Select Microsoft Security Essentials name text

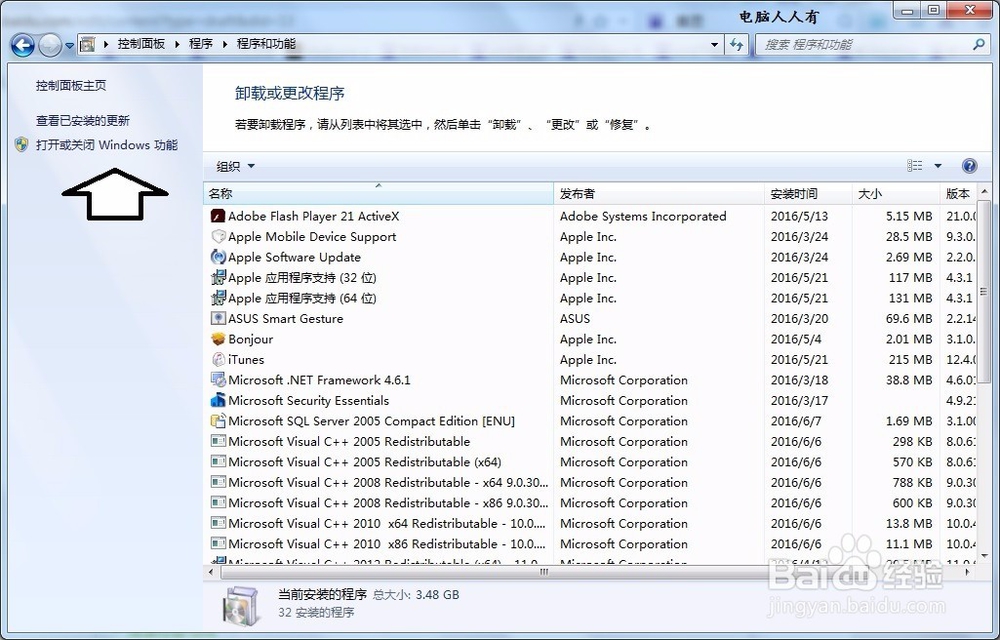tap(309, 400)
